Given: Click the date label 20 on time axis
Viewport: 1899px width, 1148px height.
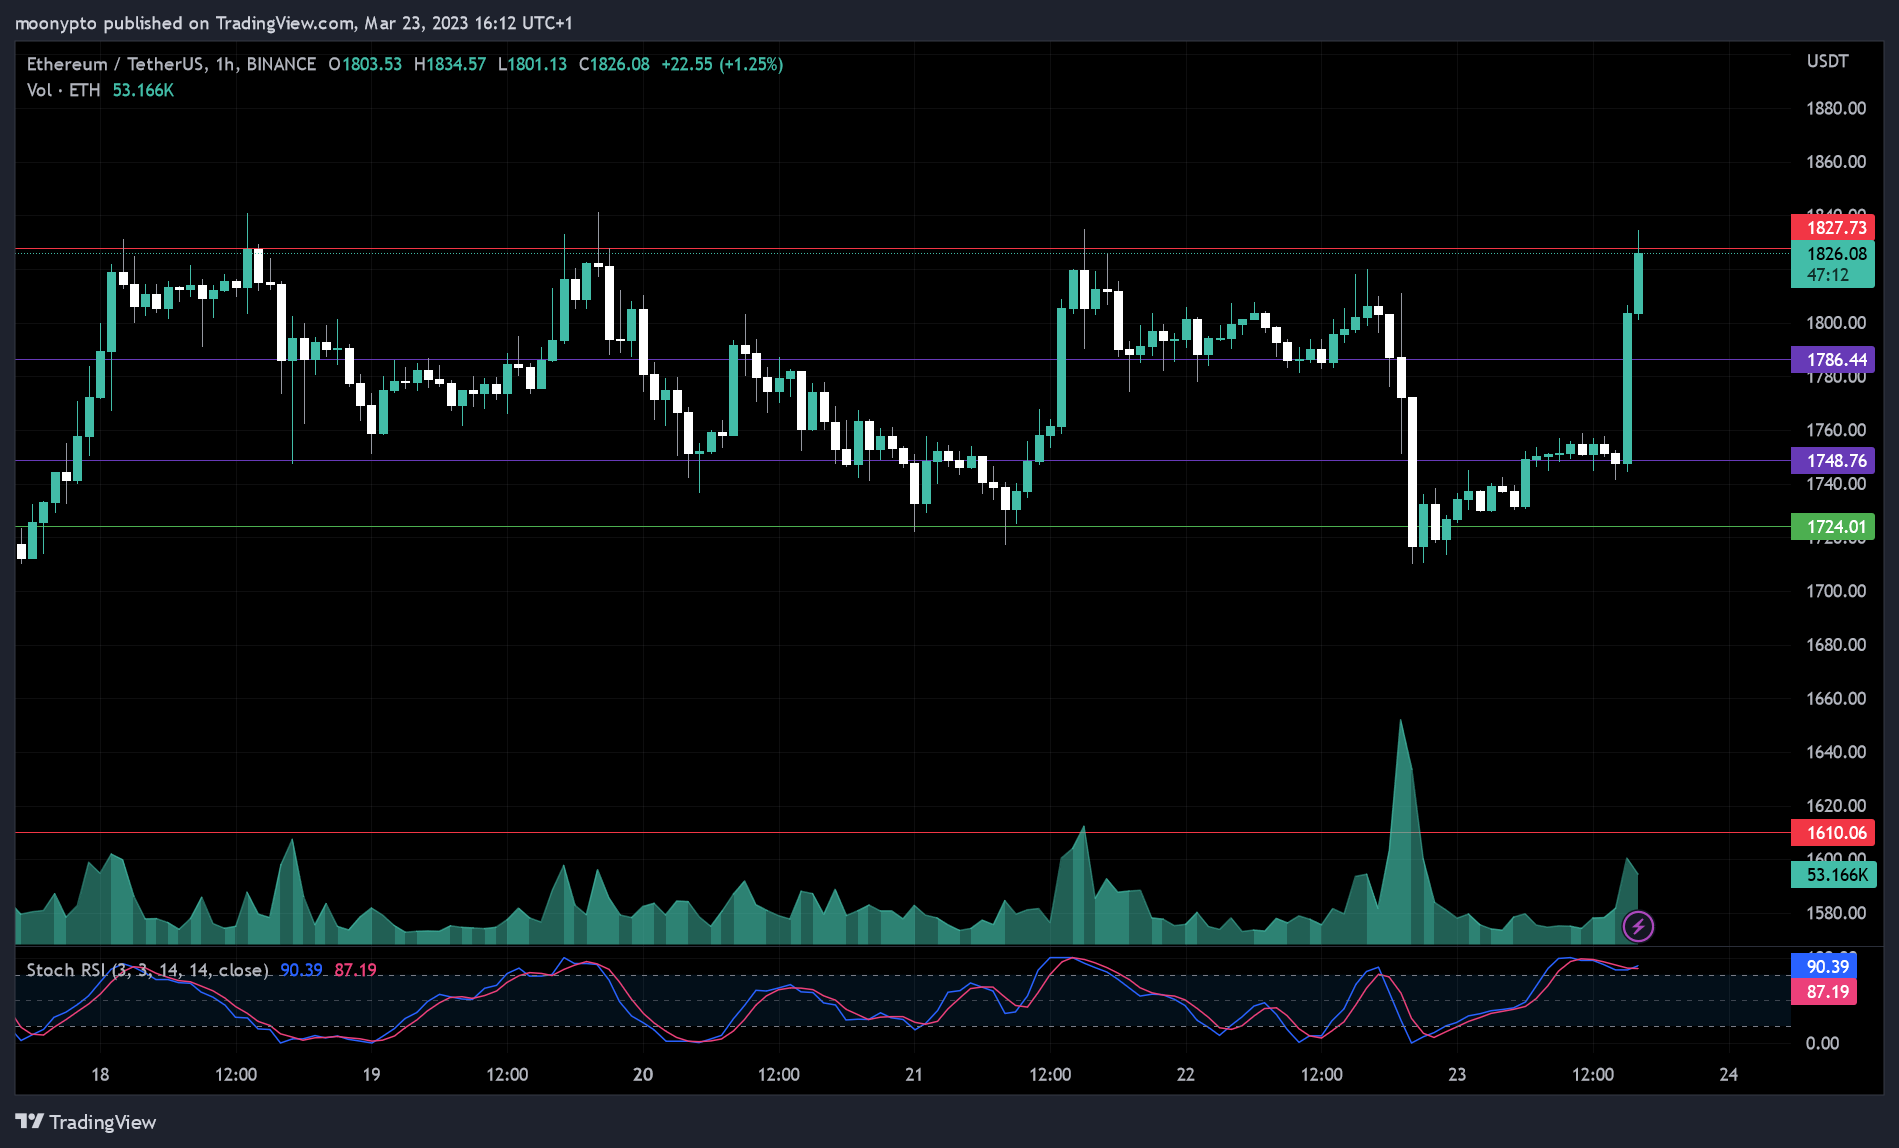Looking at the screenshot, I should tap(643, 1074).
